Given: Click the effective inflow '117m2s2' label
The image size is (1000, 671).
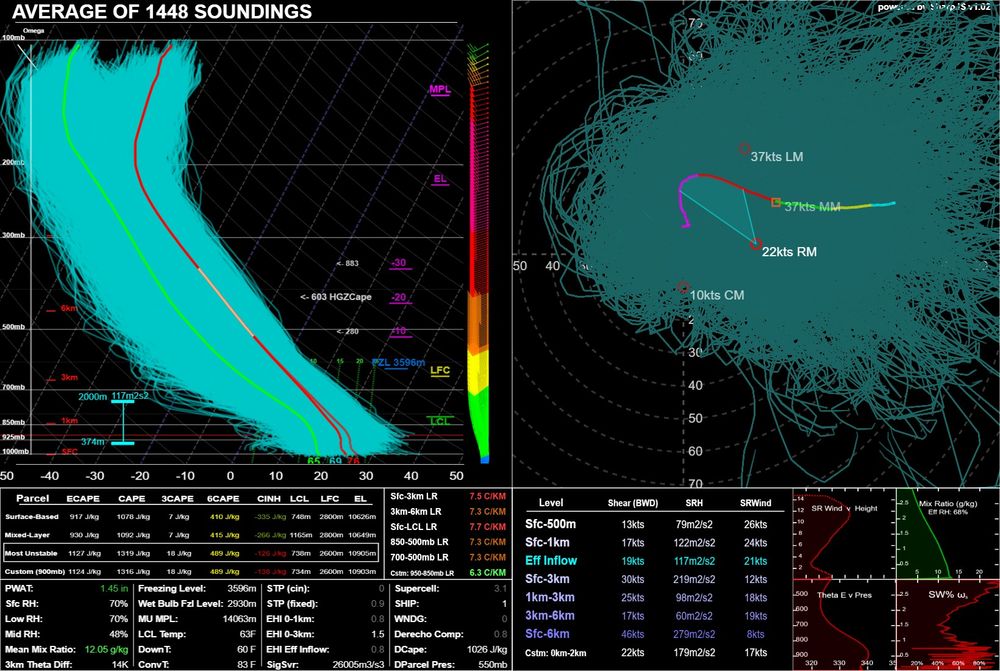Looking at the screenshot, I should point(130,396).
